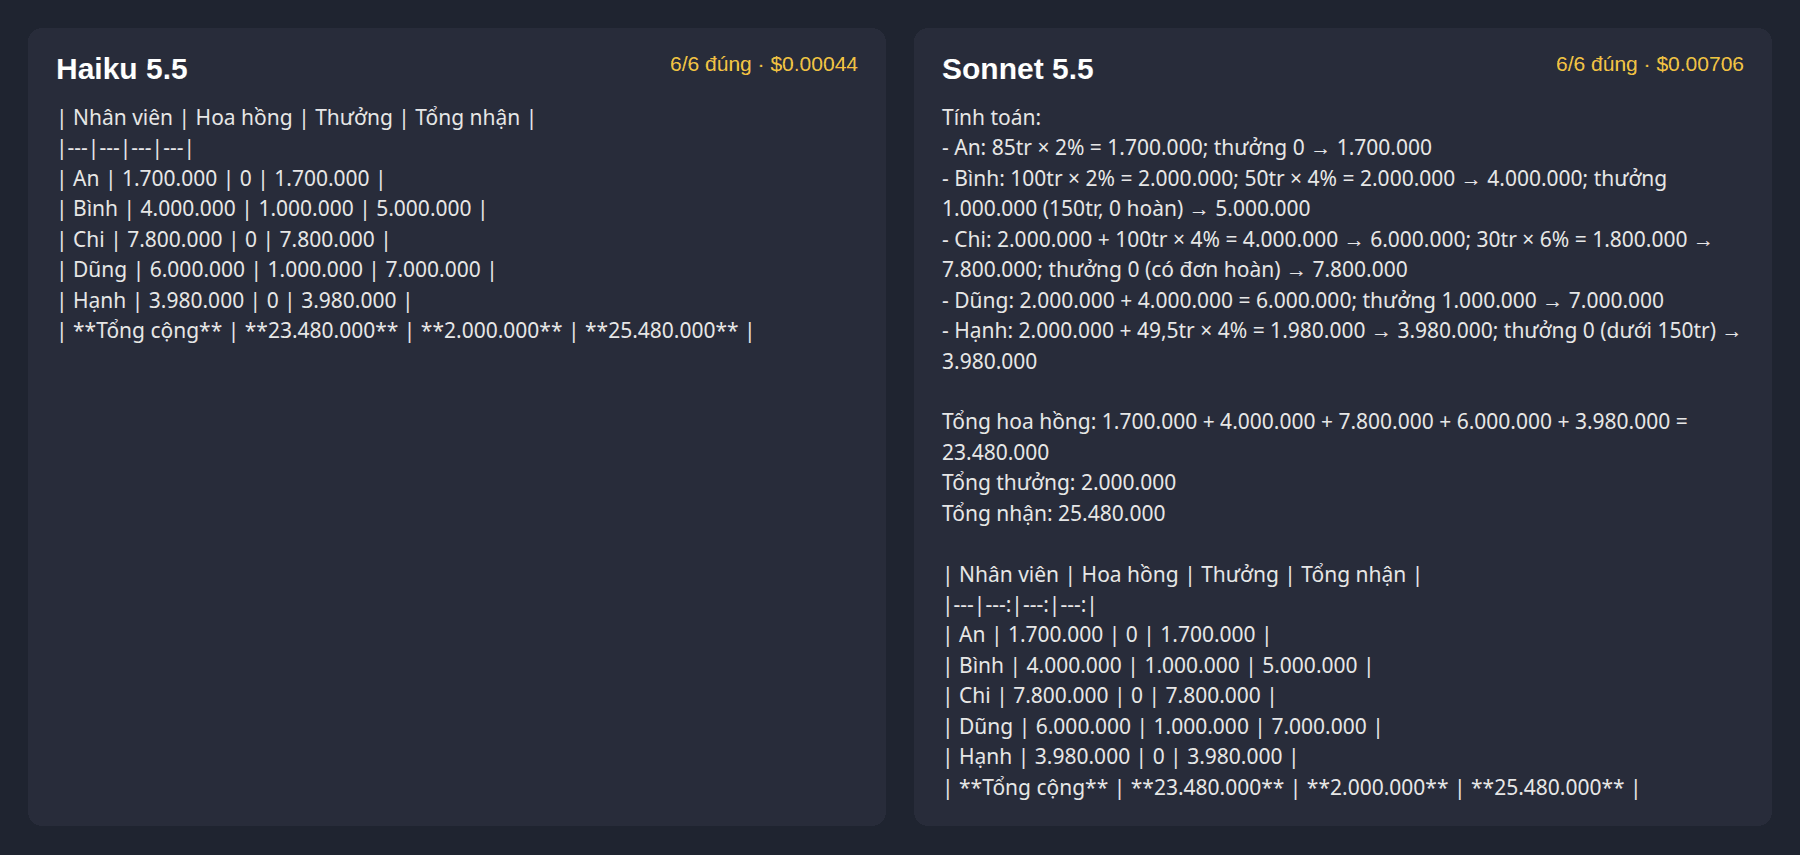Viewport: 1800px width, 855px height.
Task: Select the Dũng row in Sonnet table
Action: pyautogui.click(x=1163, y=727)
